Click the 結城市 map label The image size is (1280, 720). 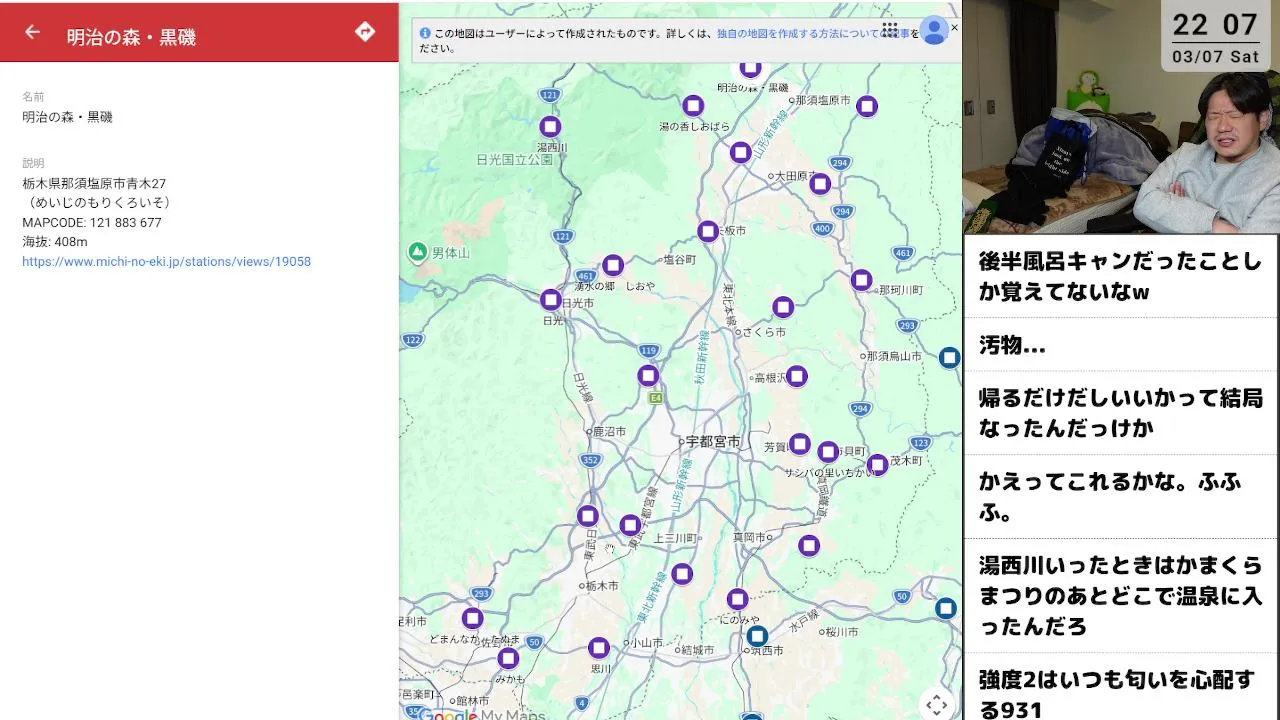pyautogui.click(x=697, y=650)
